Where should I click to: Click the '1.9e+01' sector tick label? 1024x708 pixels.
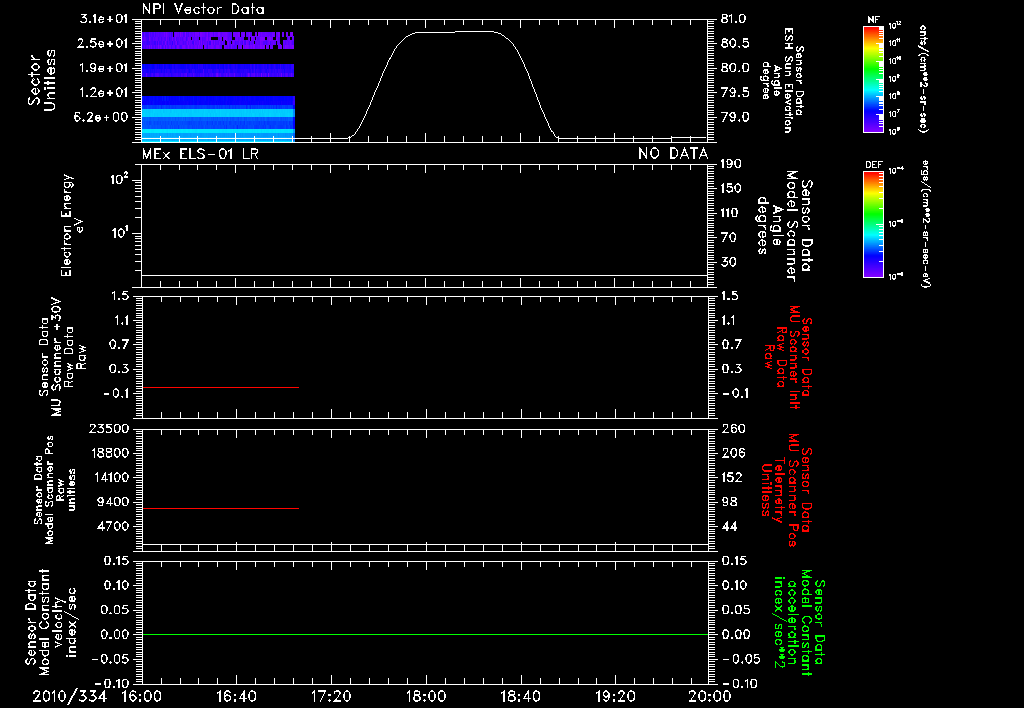click(103, 68)
